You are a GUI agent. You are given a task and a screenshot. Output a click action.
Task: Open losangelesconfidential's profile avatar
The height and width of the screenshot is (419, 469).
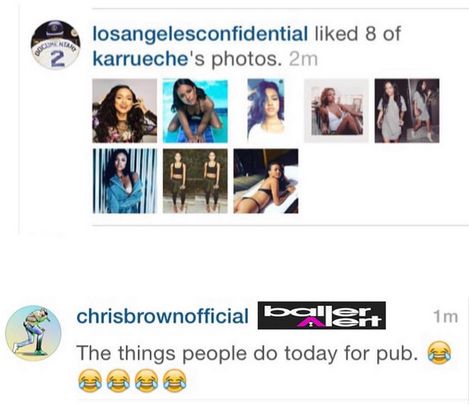(55, 45)
